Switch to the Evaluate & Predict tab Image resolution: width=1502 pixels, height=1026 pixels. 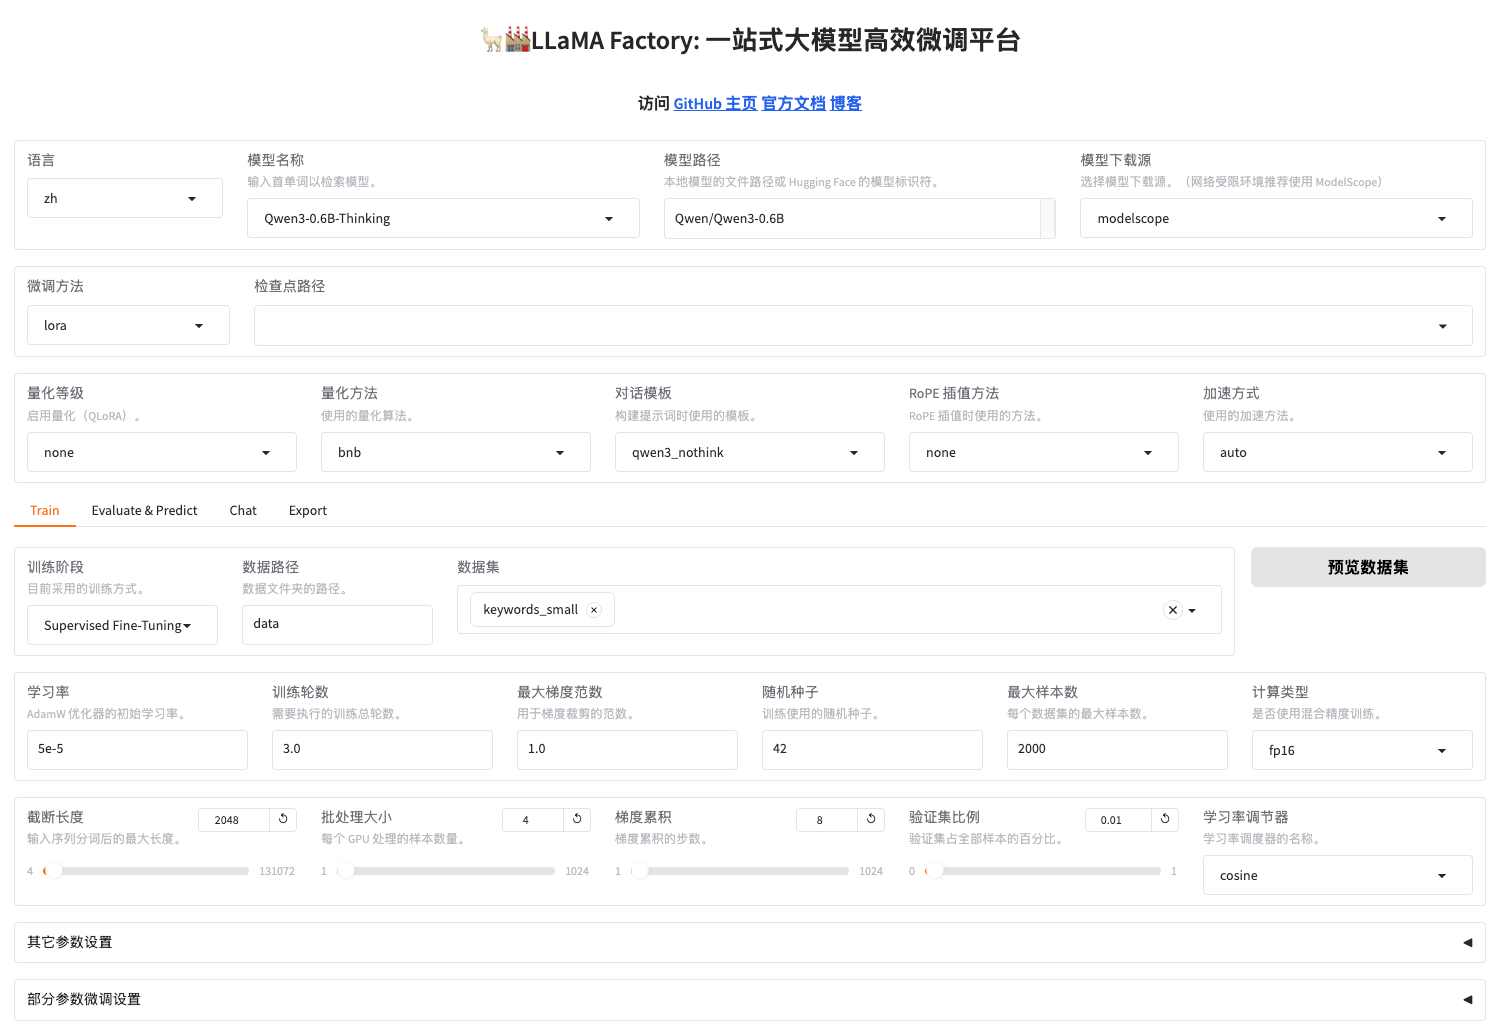145,510
